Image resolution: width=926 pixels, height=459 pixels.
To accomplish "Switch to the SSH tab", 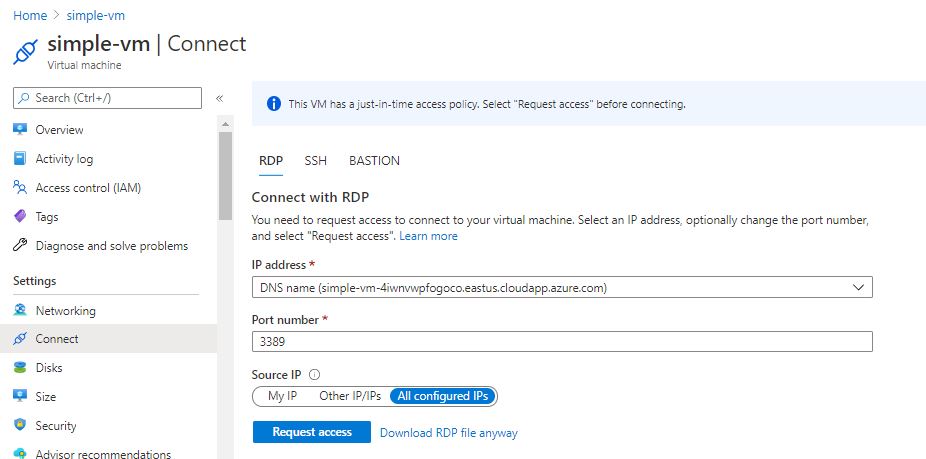I will 315,161.
